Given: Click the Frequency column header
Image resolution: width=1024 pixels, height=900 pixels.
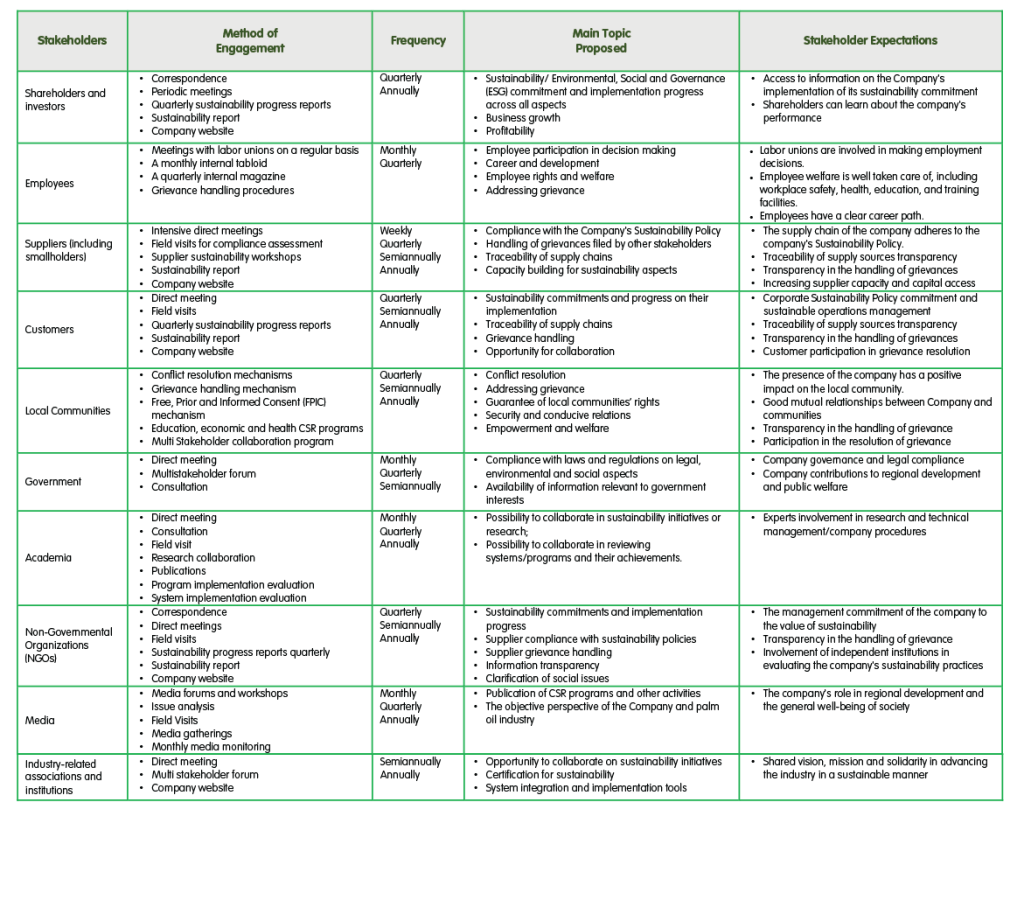Looking at the screenshot, I should point(418,41).
